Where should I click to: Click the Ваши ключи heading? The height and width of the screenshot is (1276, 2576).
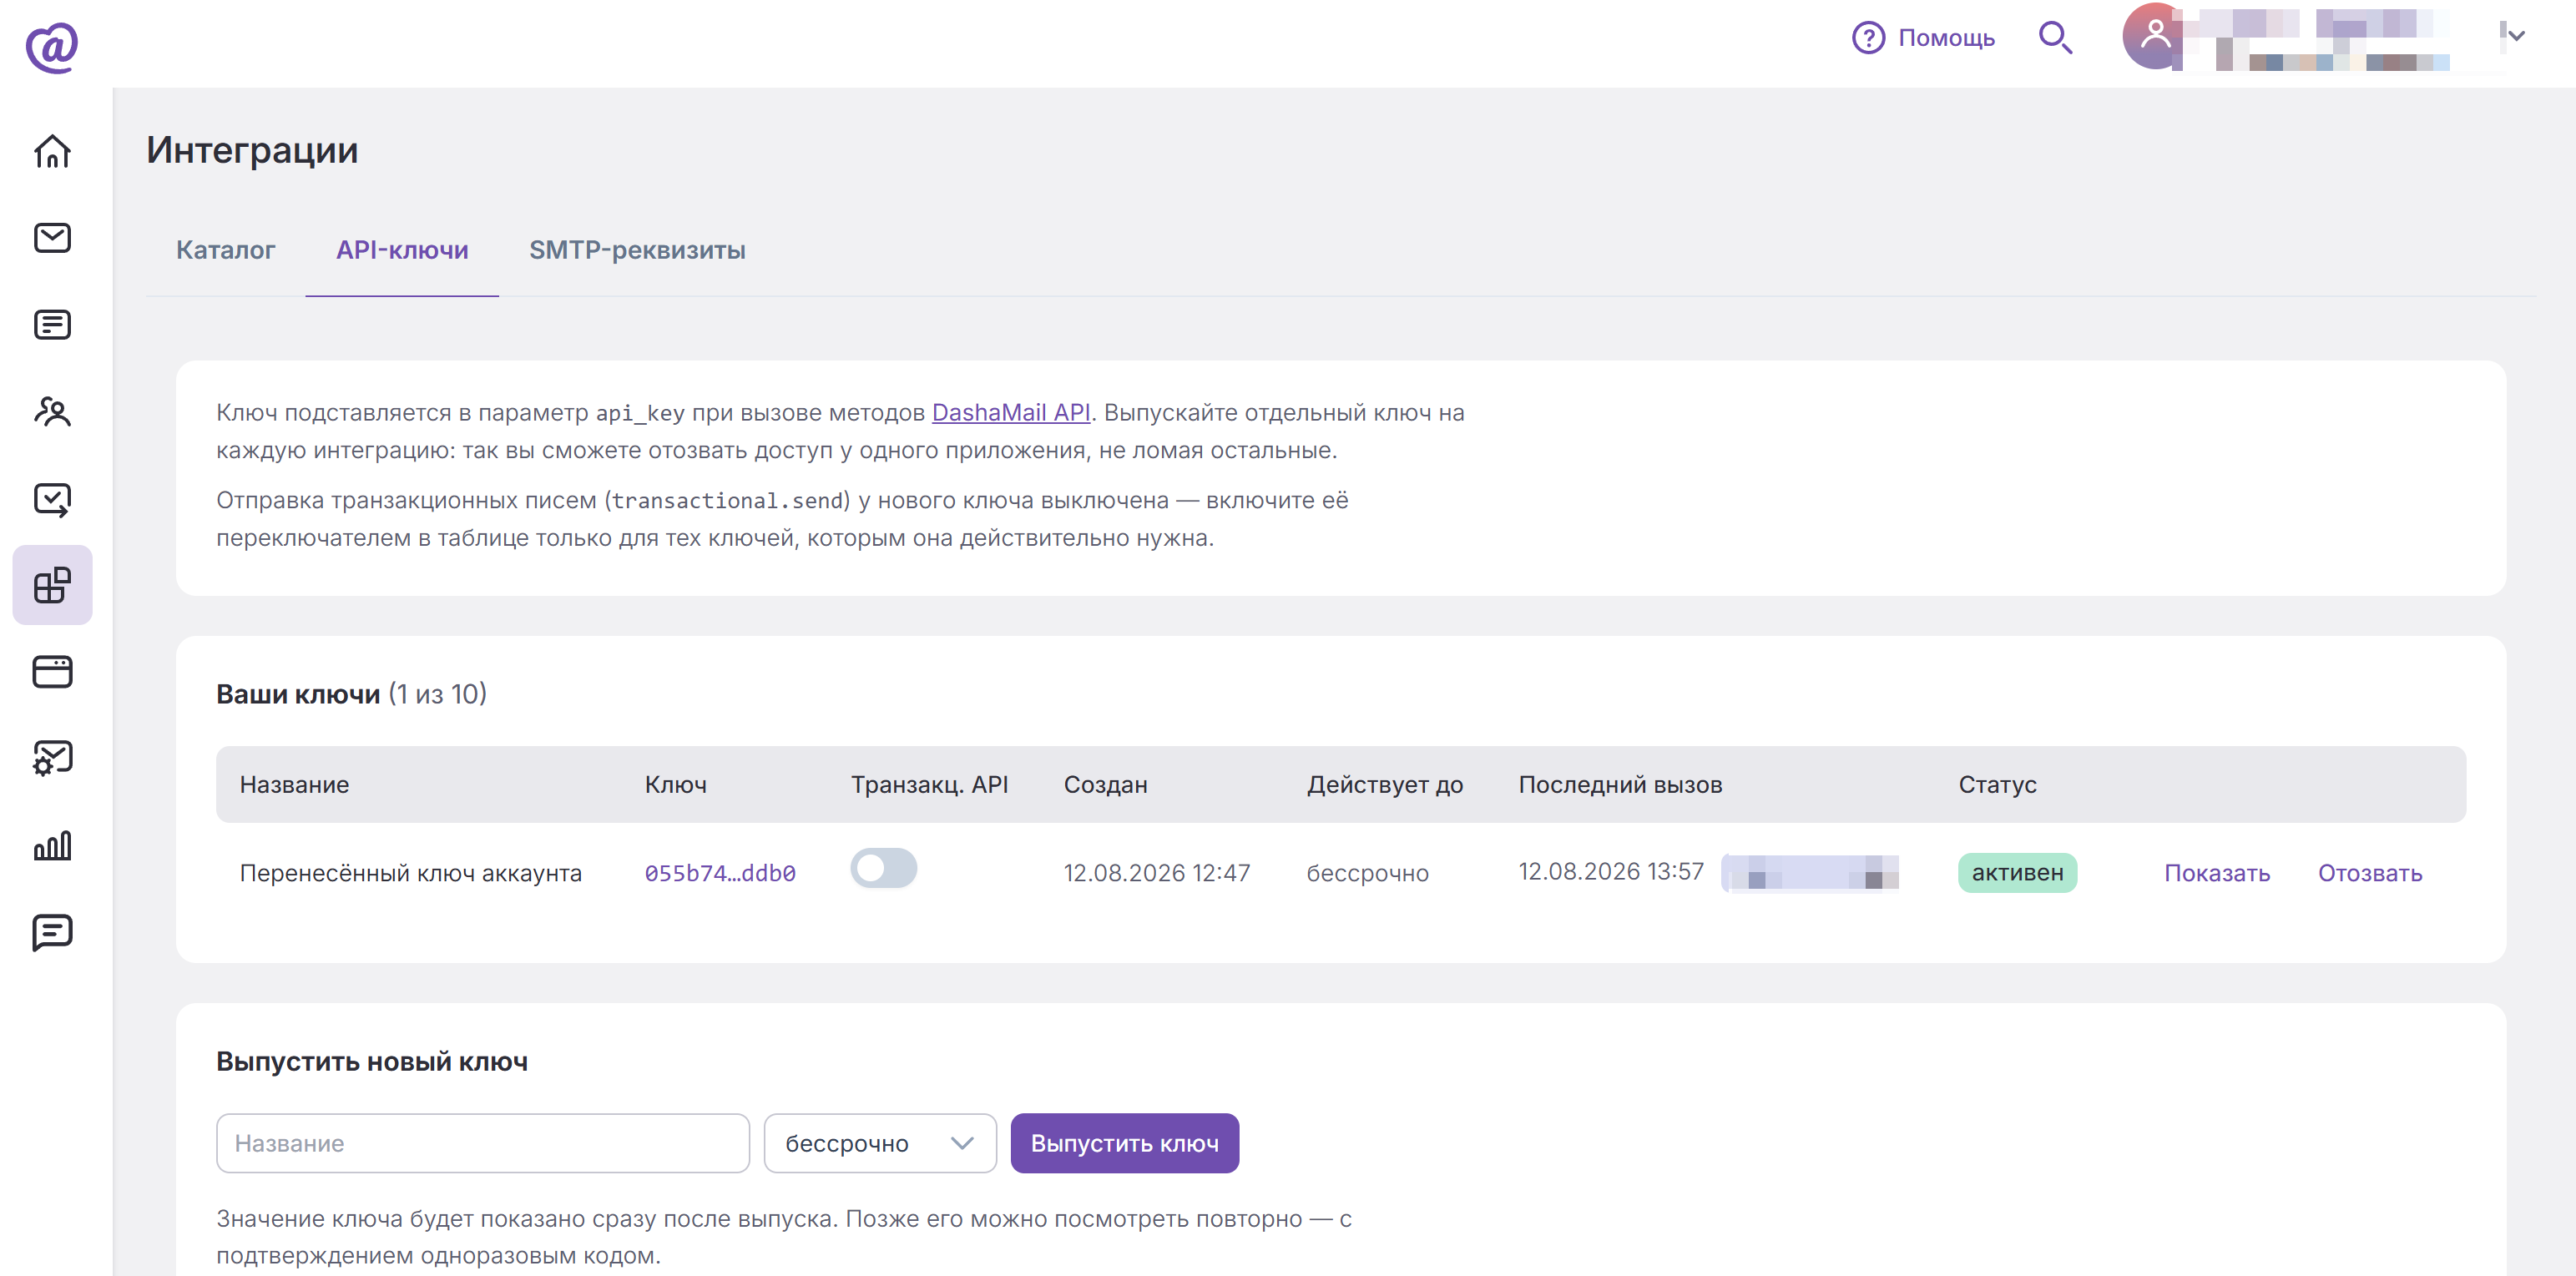click(298, 694)
